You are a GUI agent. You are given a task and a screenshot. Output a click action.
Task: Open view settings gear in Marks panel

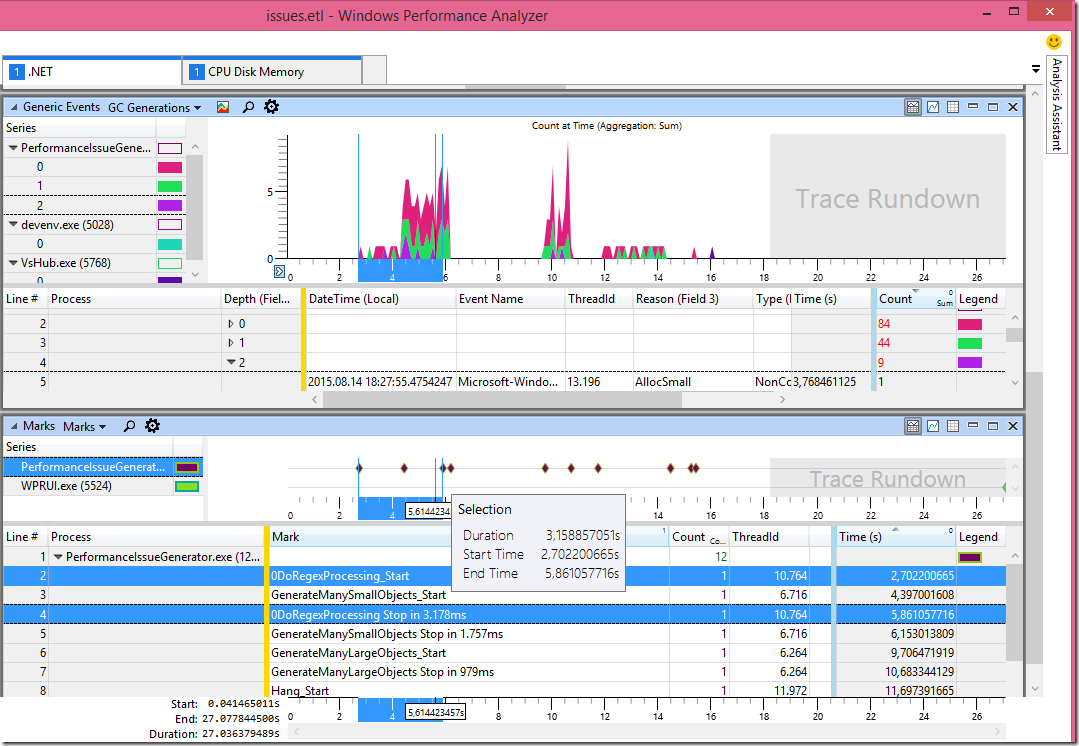click(x=153, y=426)
